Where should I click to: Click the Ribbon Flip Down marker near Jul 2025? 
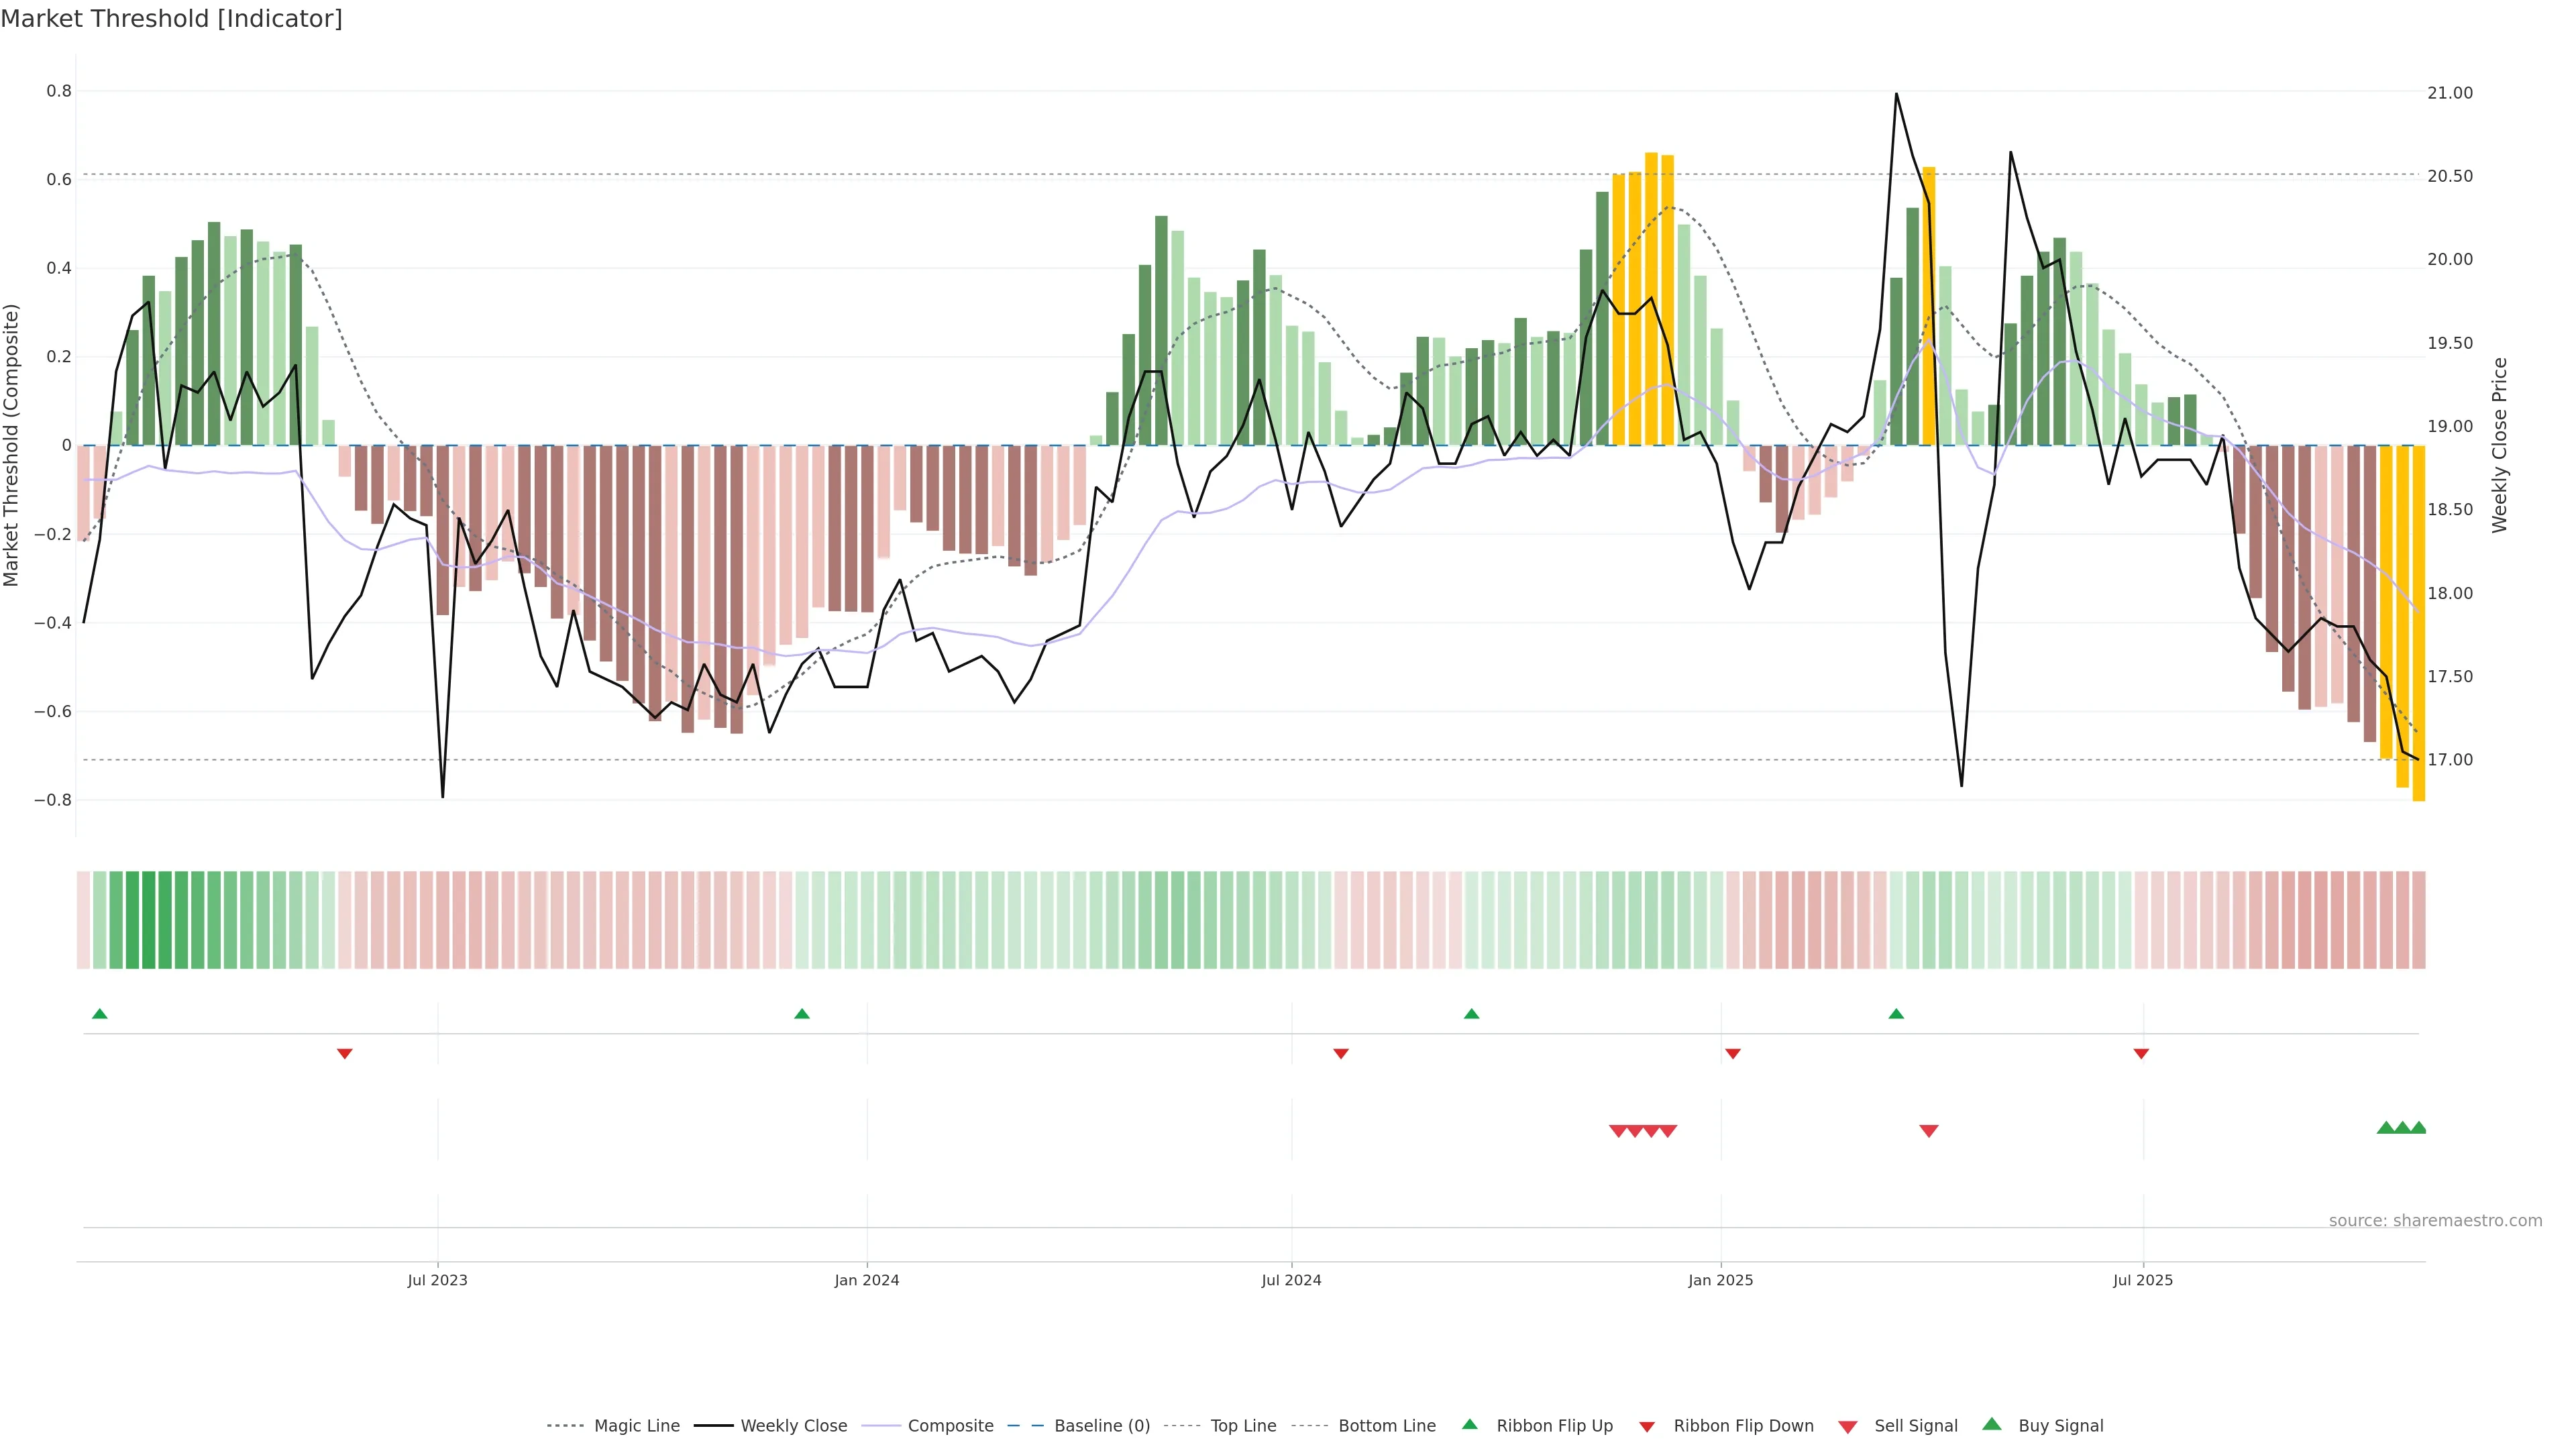pyautogui.click(x=2141, y=1053)
